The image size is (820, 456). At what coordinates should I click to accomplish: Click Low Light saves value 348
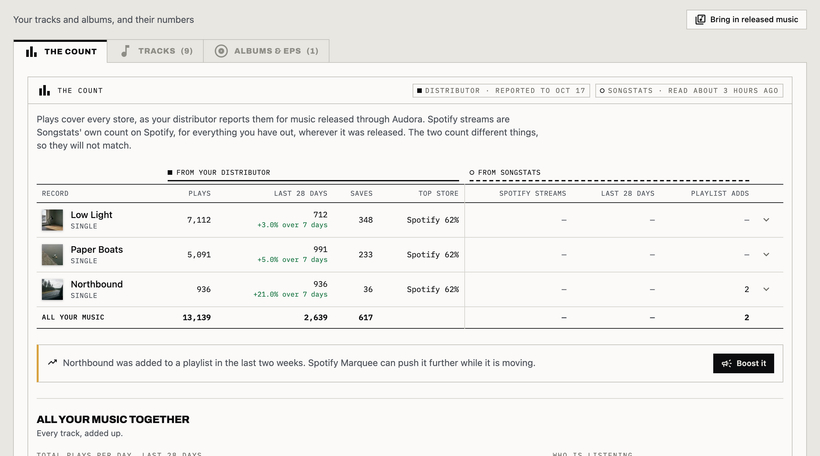pyautogui.click(x=366, y=220)
